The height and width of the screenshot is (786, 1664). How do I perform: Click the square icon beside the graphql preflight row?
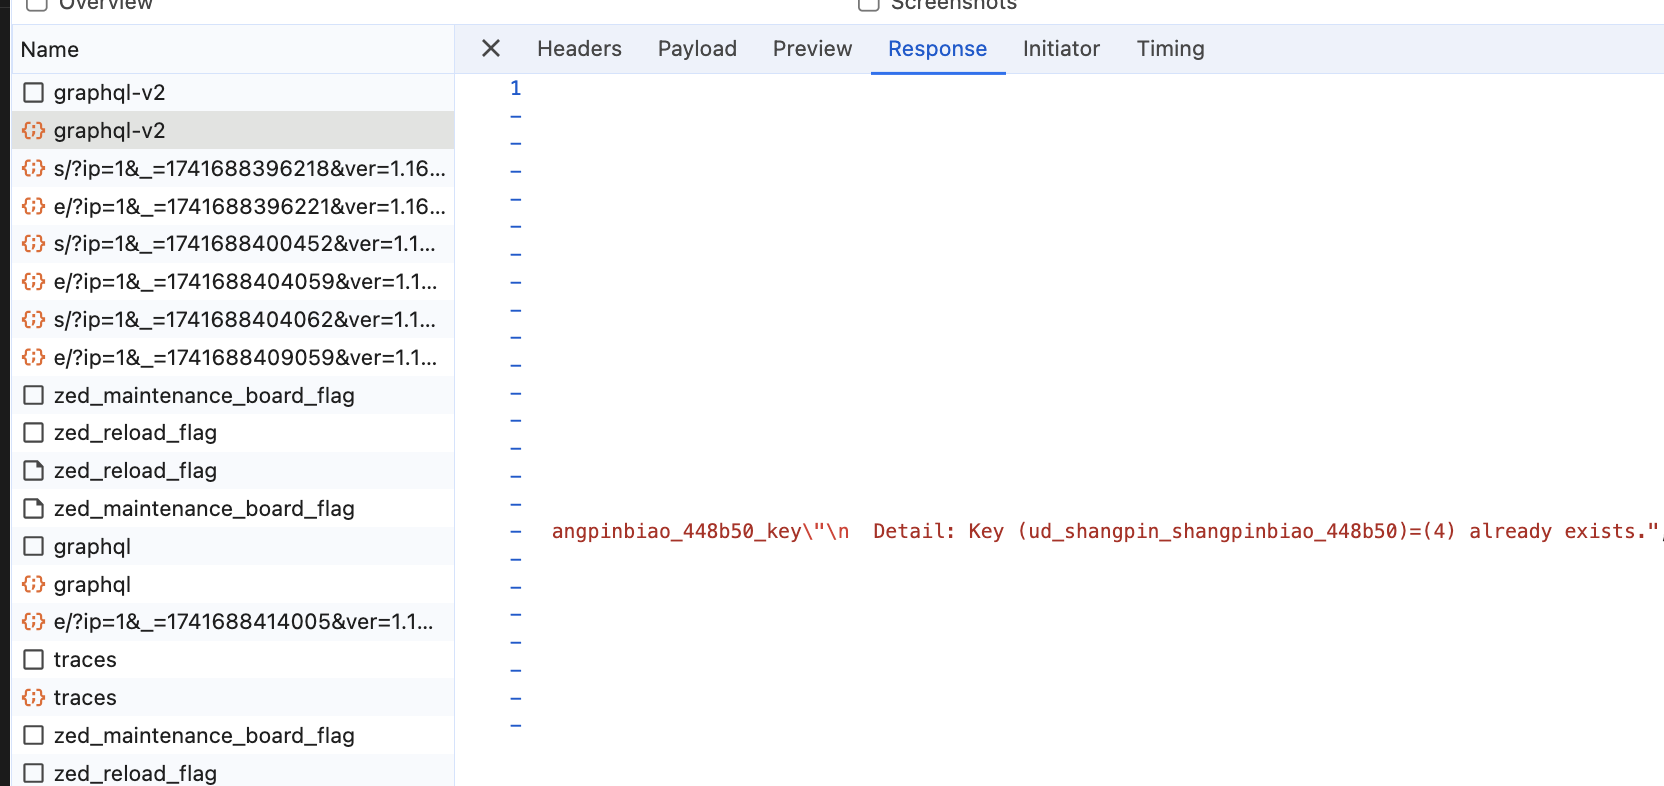[x=33, y=546]
